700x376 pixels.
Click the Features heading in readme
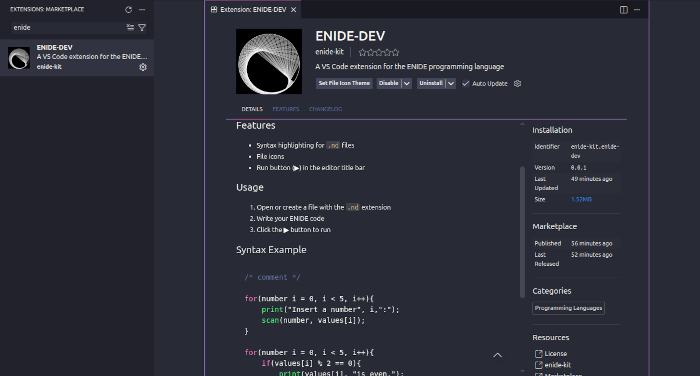point(255,126)
